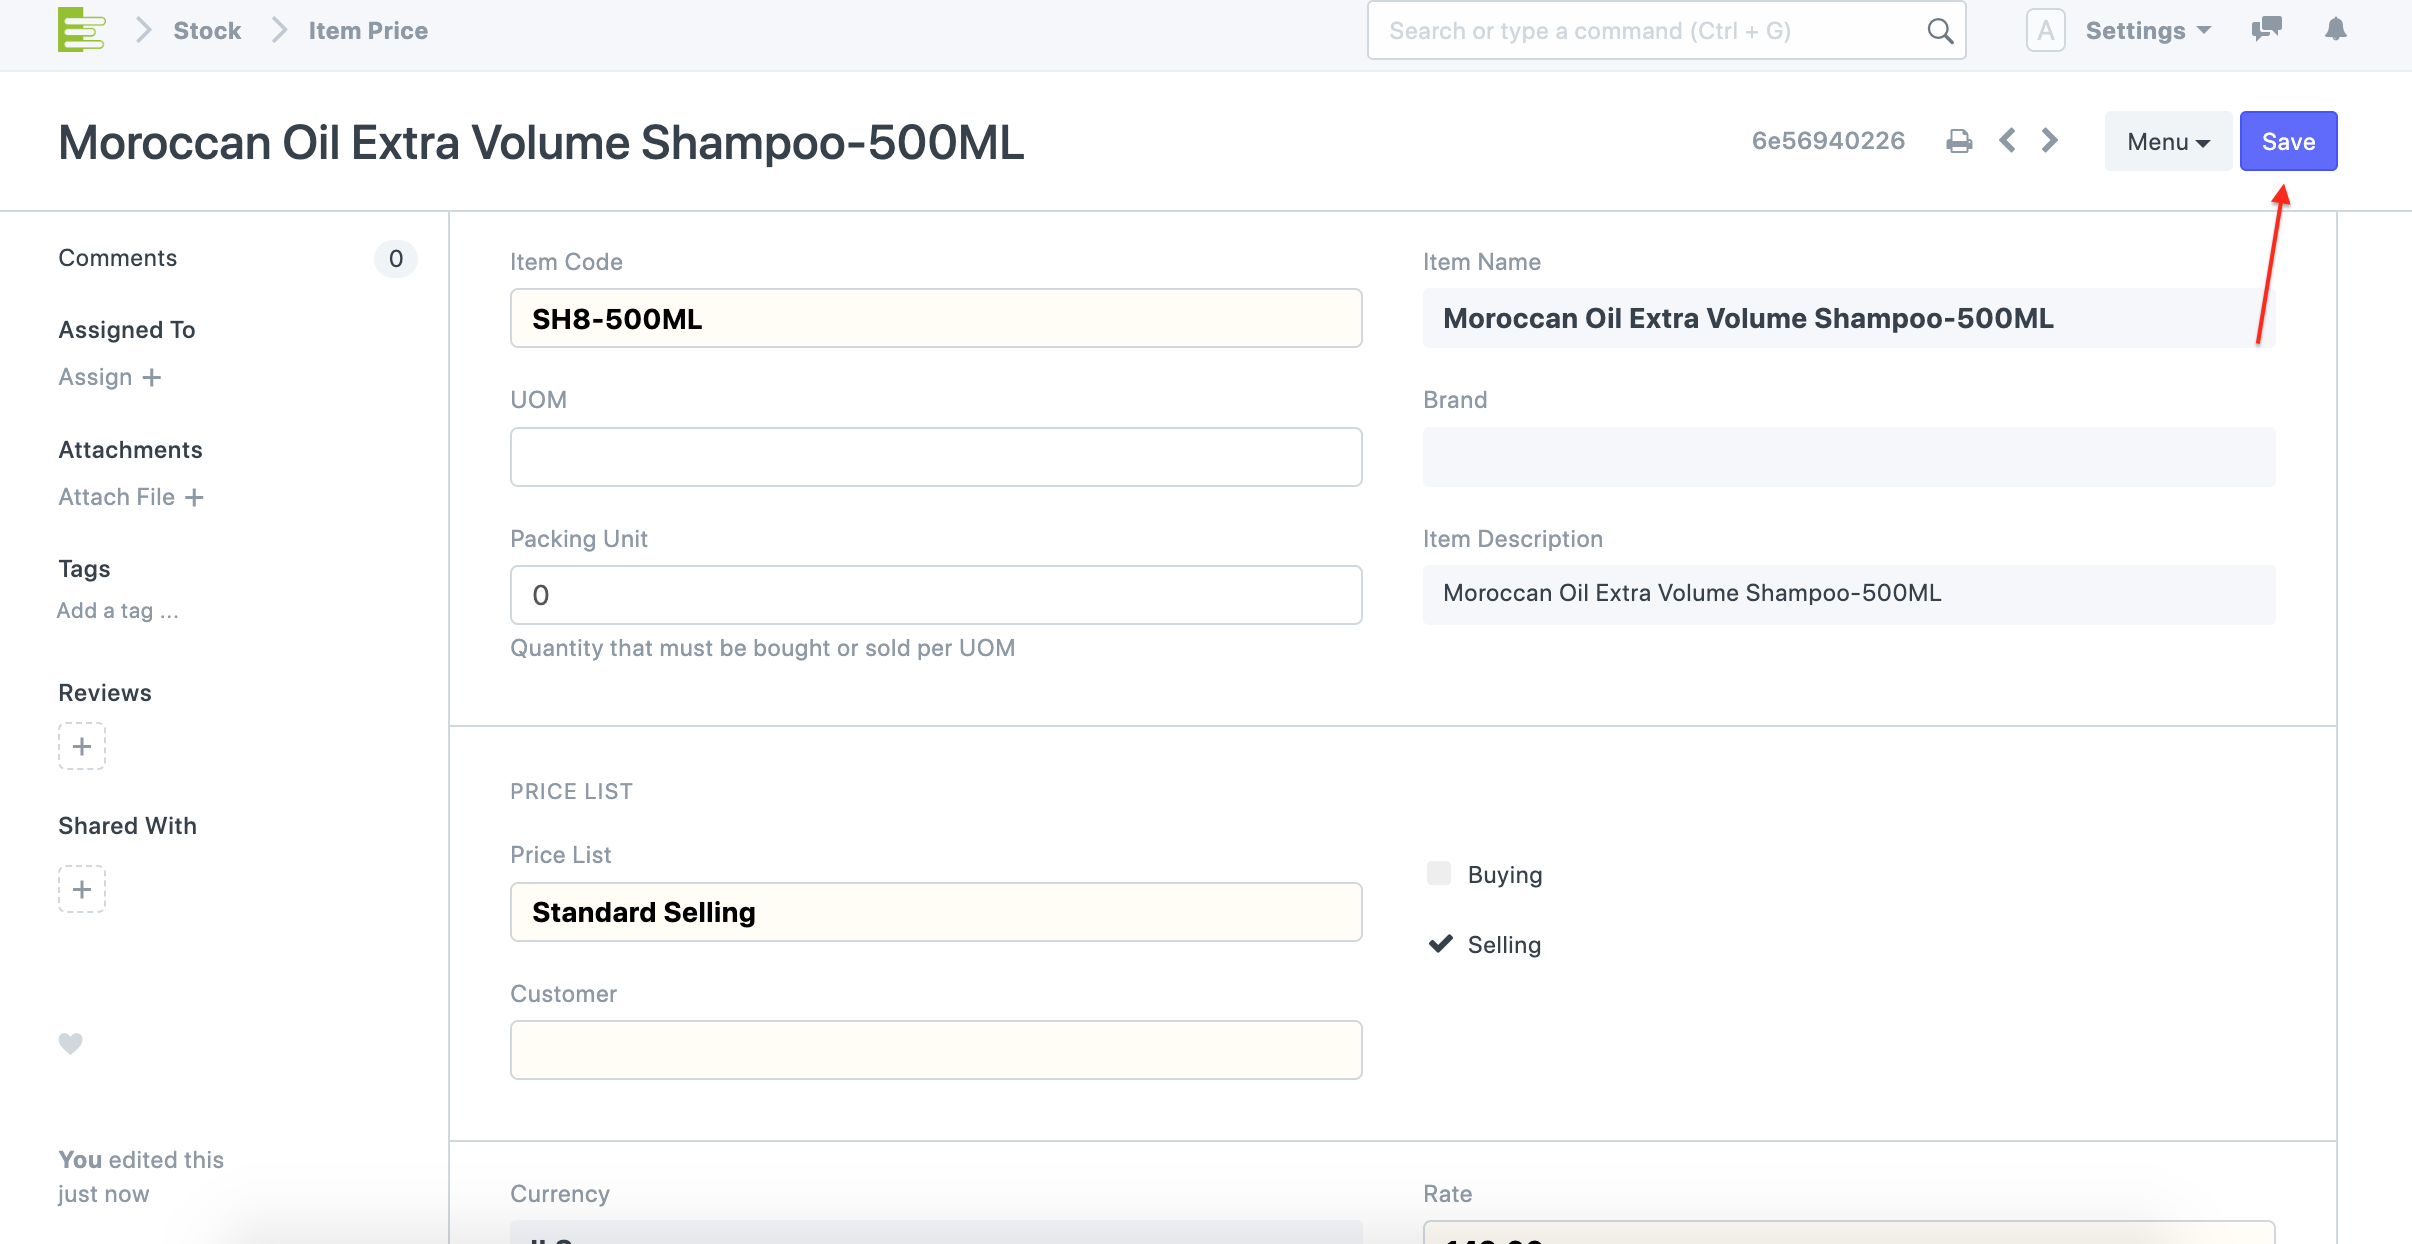This screenshot has height=1244, width=2412.
Task: Click the ERPNext home logo
Action: pyautogui.click(x=81, y=30)
